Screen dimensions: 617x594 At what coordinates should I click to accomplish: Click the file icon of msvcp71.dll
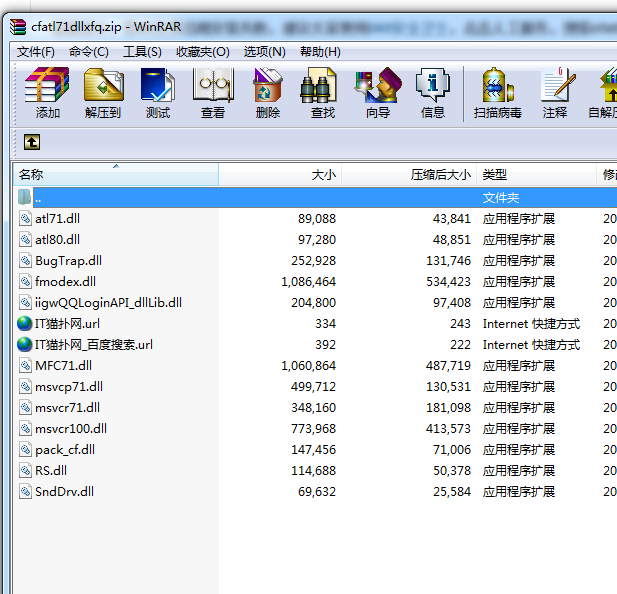click(x=25, y=386)
